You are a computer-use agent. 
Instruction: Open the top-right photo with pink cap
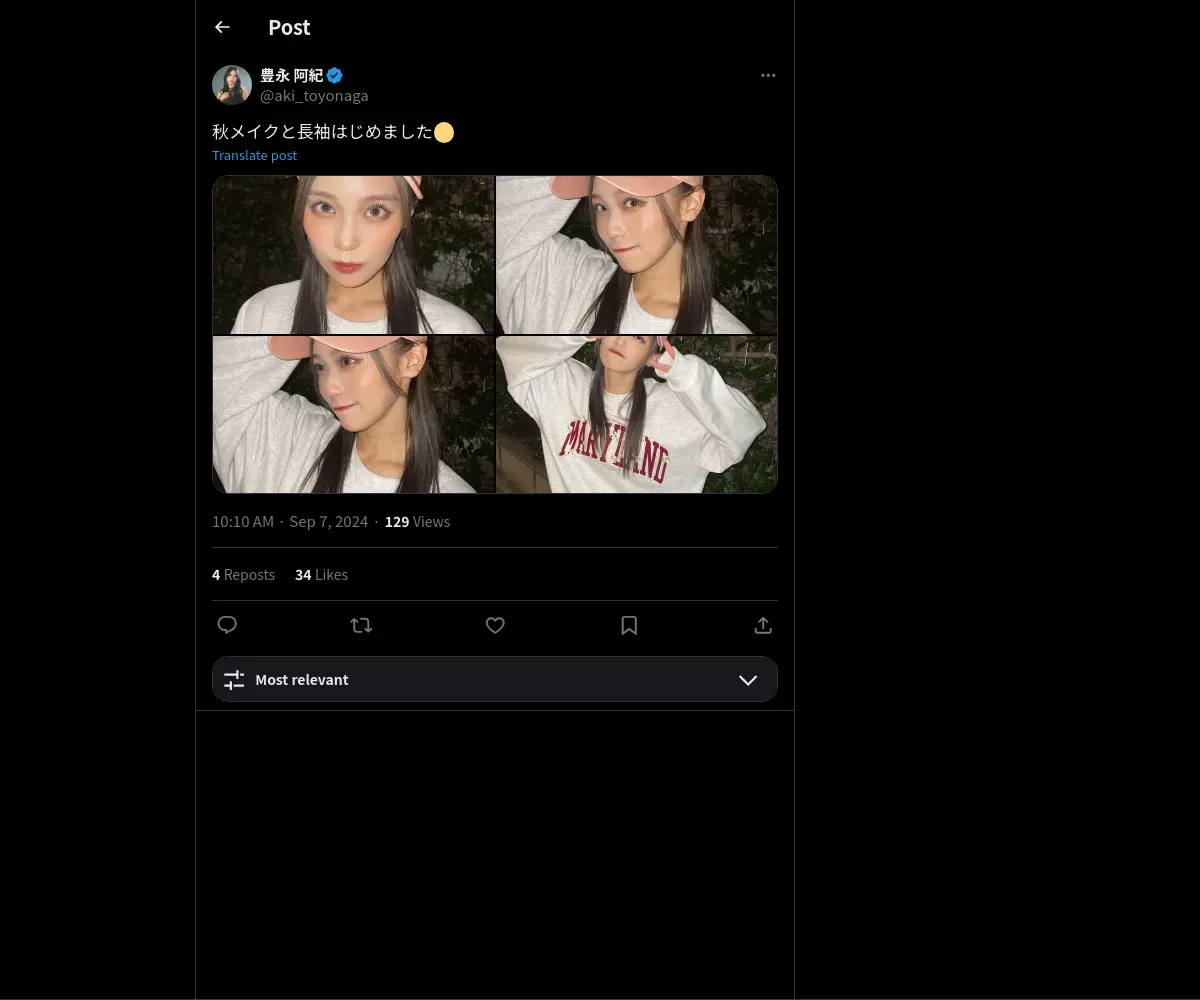(637, 255)
